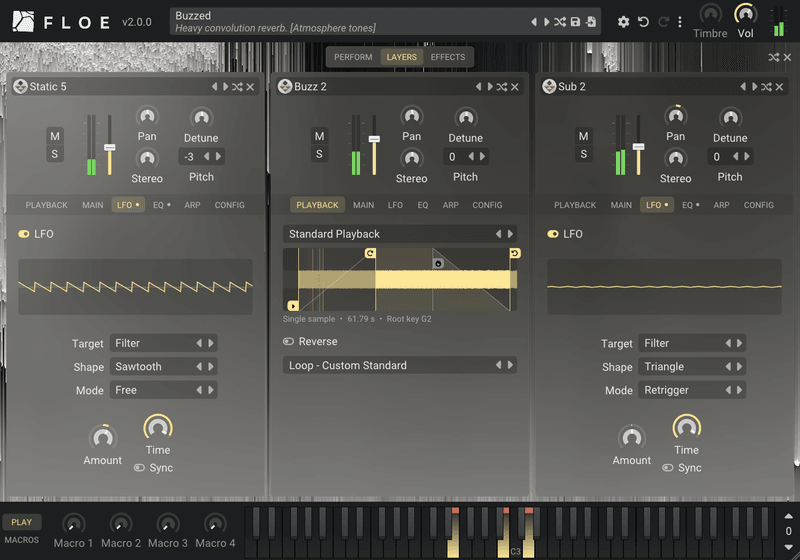This screenshot has width=800, height=560.
Task: Mute the Buzz 2 layer
Action: pos(319,136)
